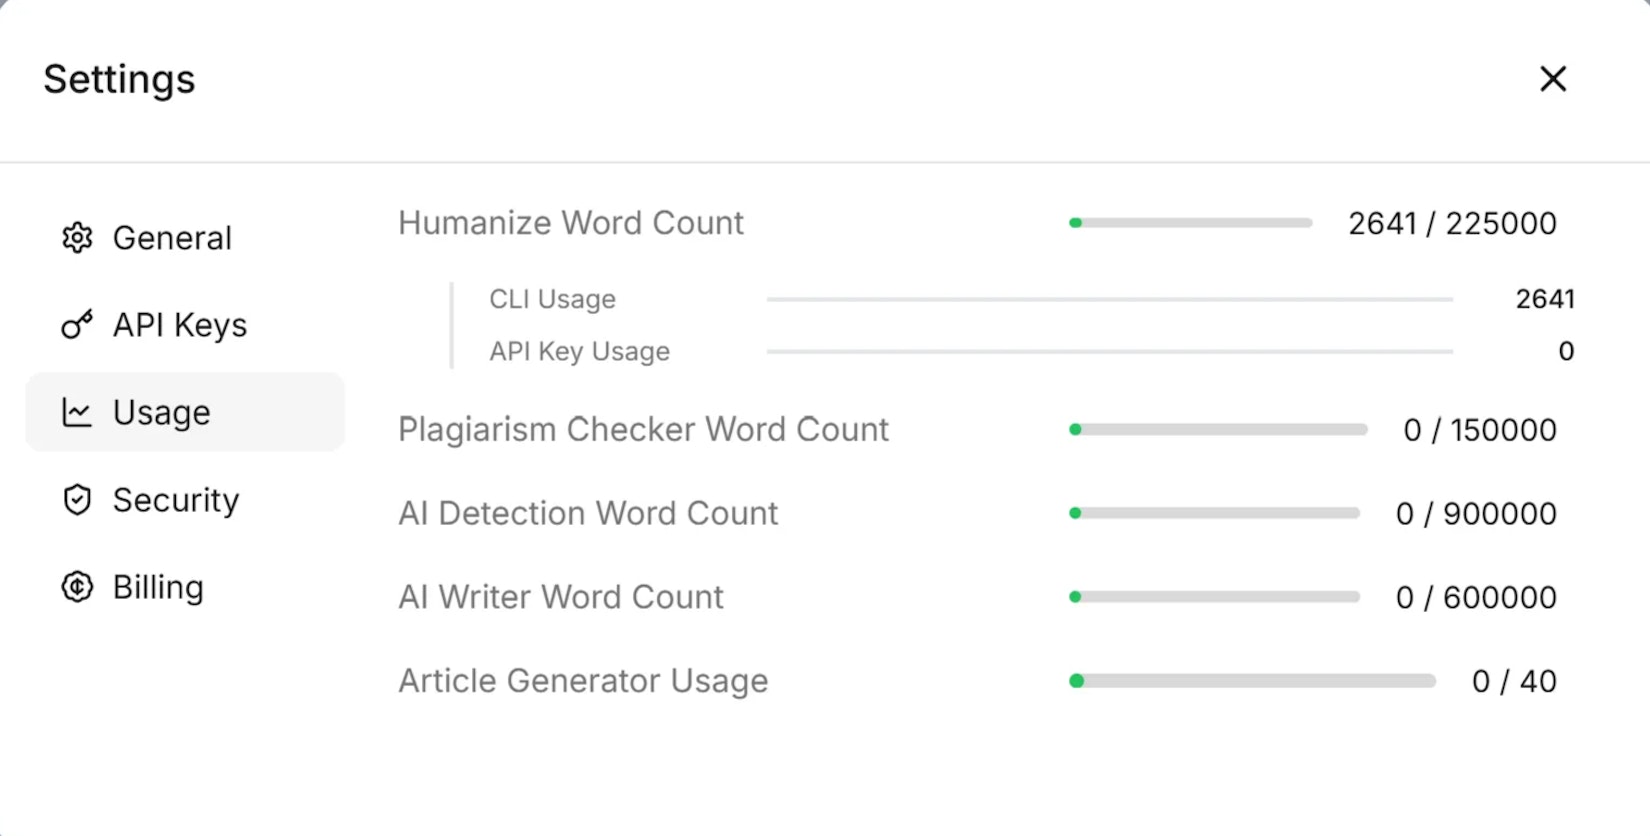
Task: Click the API Key Usage row label
Action: click(579, 351)
